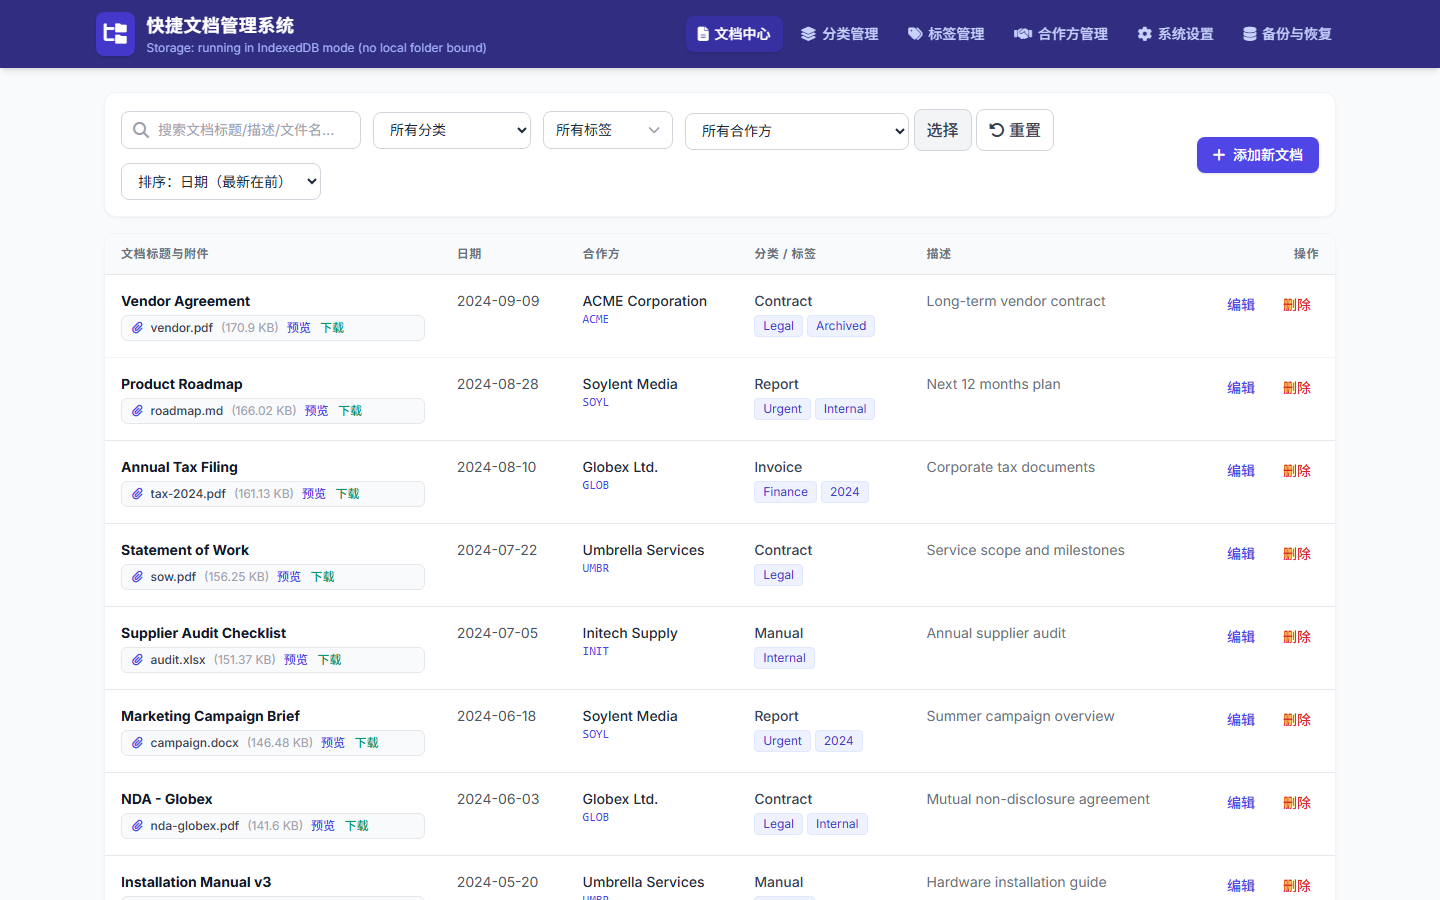Click Supplier Audit Checklist title

pyautogui.click(x=204, y=633)
